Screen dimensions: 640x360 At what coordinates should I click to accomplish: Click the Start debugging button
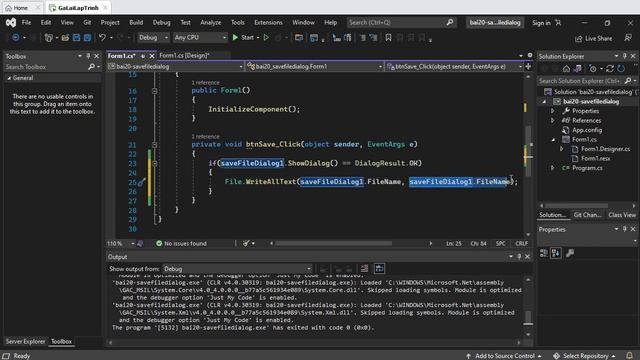tap(243, 38)
